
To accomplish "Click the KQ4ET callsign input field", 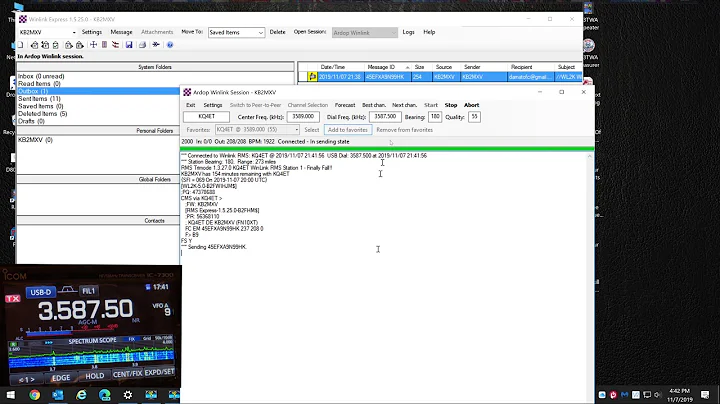I will pyautogui.click(x=206, y=117).
